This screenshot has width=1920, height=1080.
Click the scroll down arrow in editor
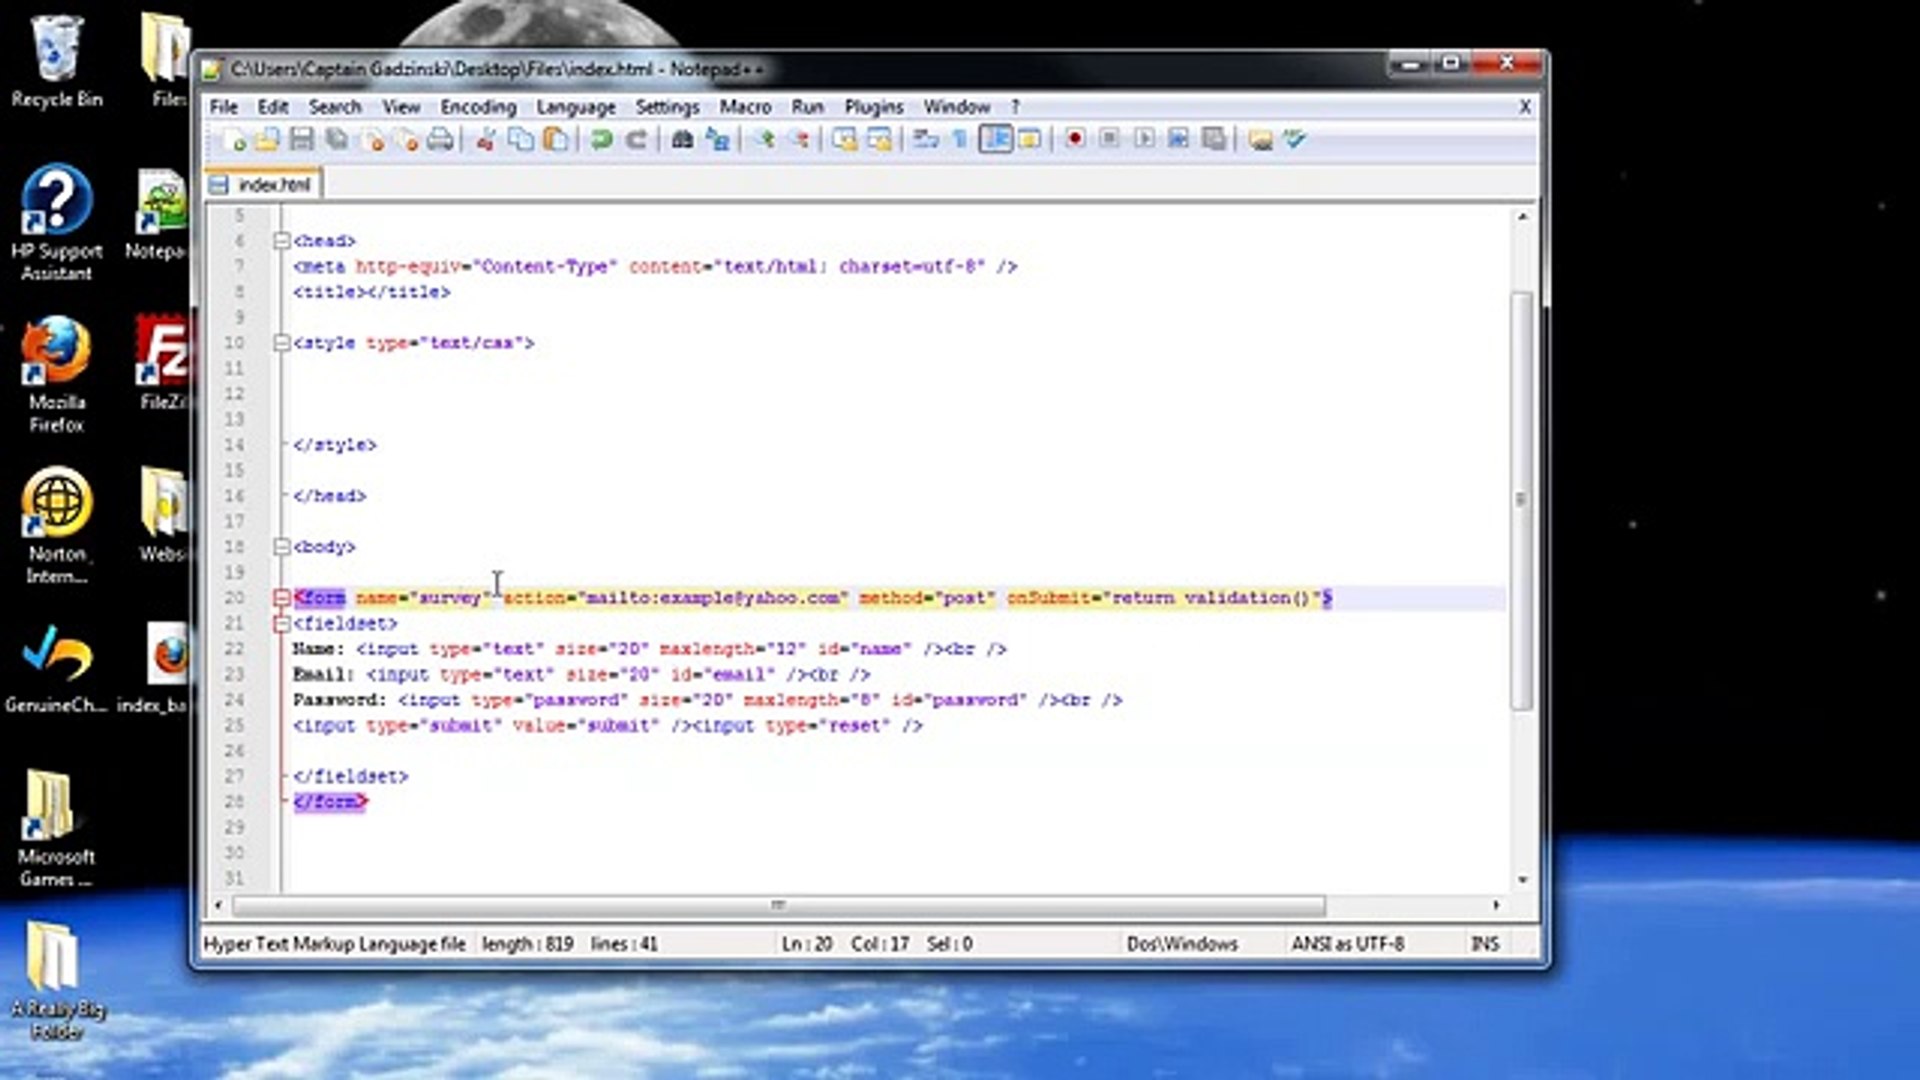[1522, 880]
